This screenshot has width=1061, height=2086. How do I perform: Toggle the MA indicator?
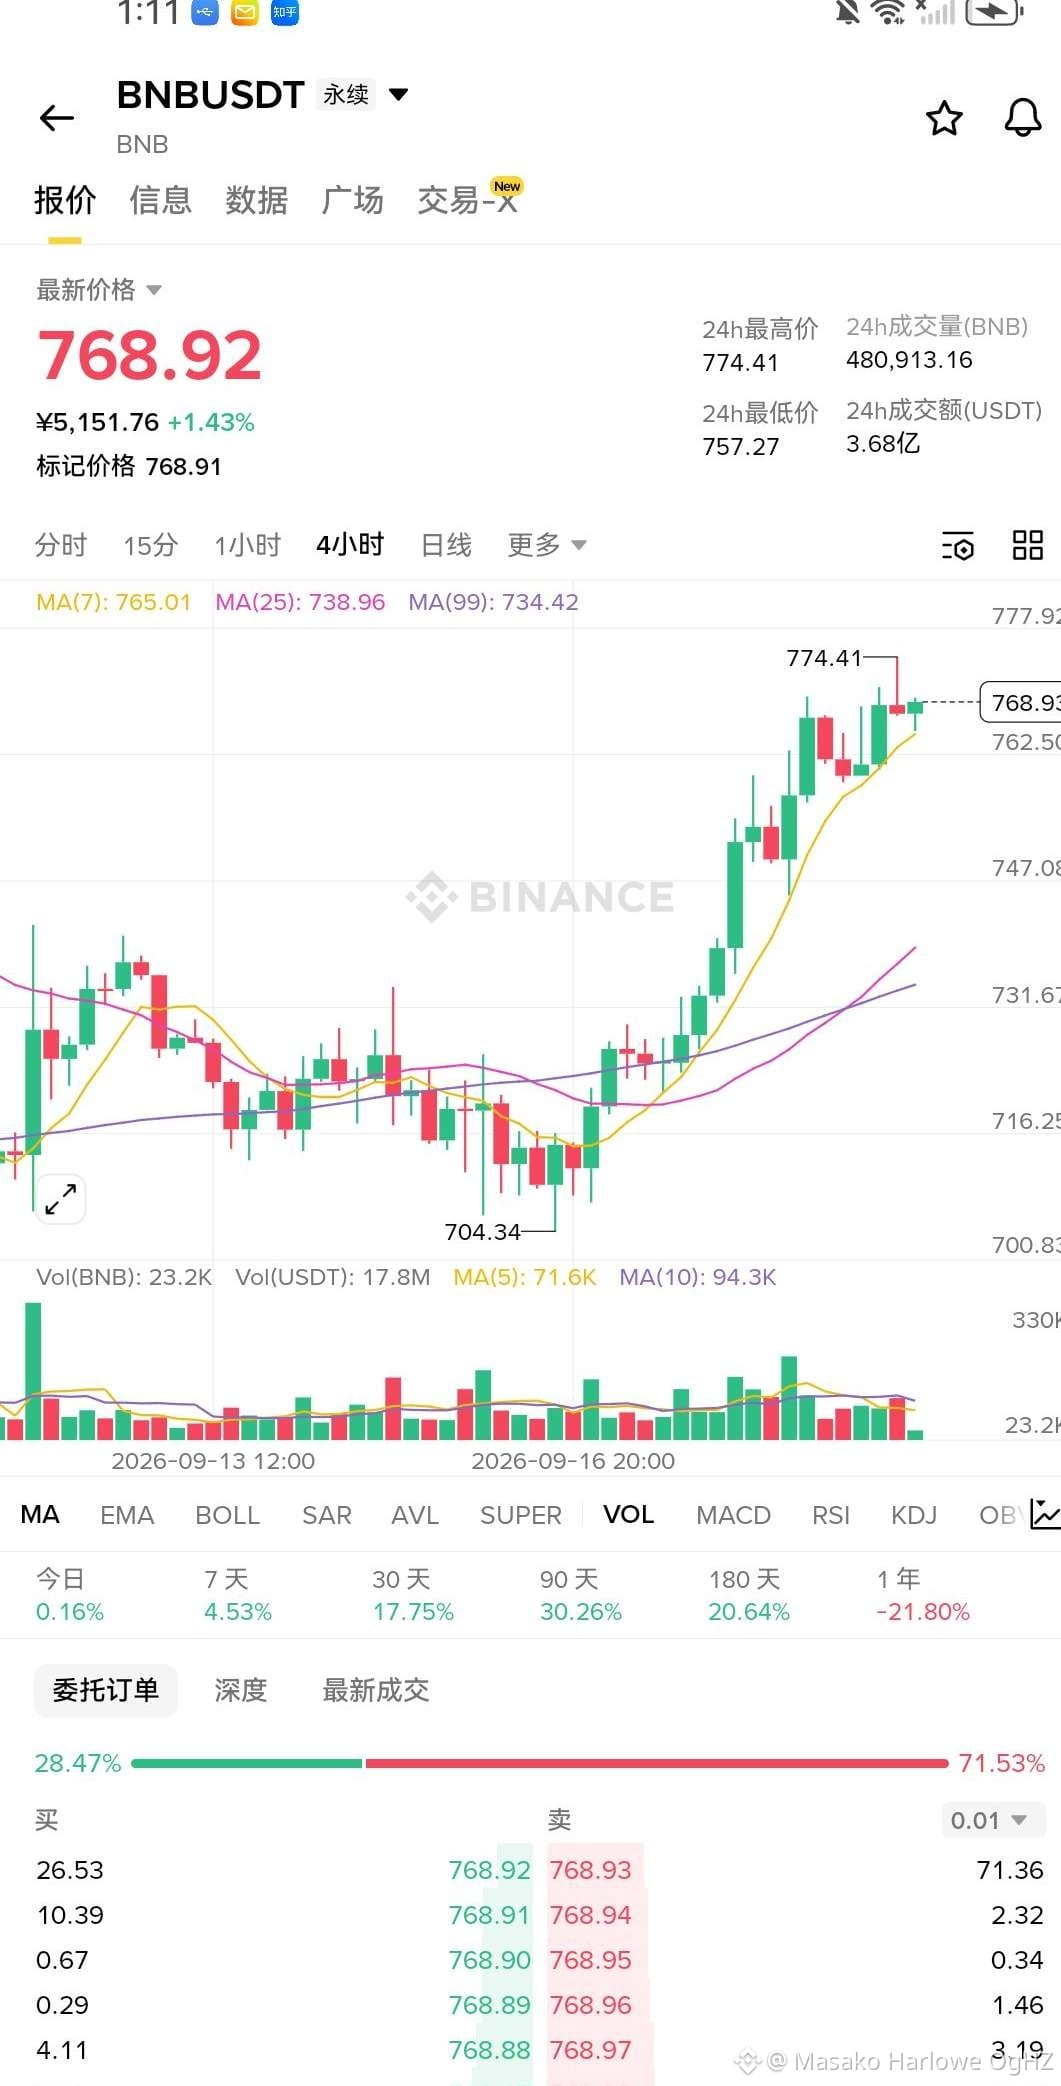tap(40, 1514)
